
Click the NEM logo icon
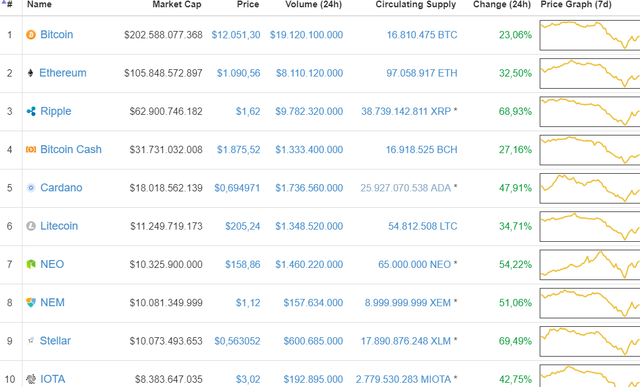[31, 302]
